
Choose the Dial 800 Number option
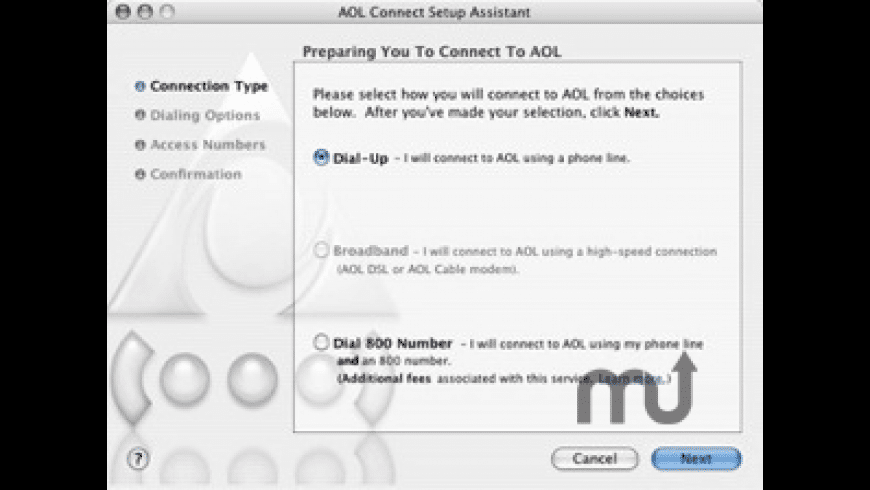pos(321,343)
